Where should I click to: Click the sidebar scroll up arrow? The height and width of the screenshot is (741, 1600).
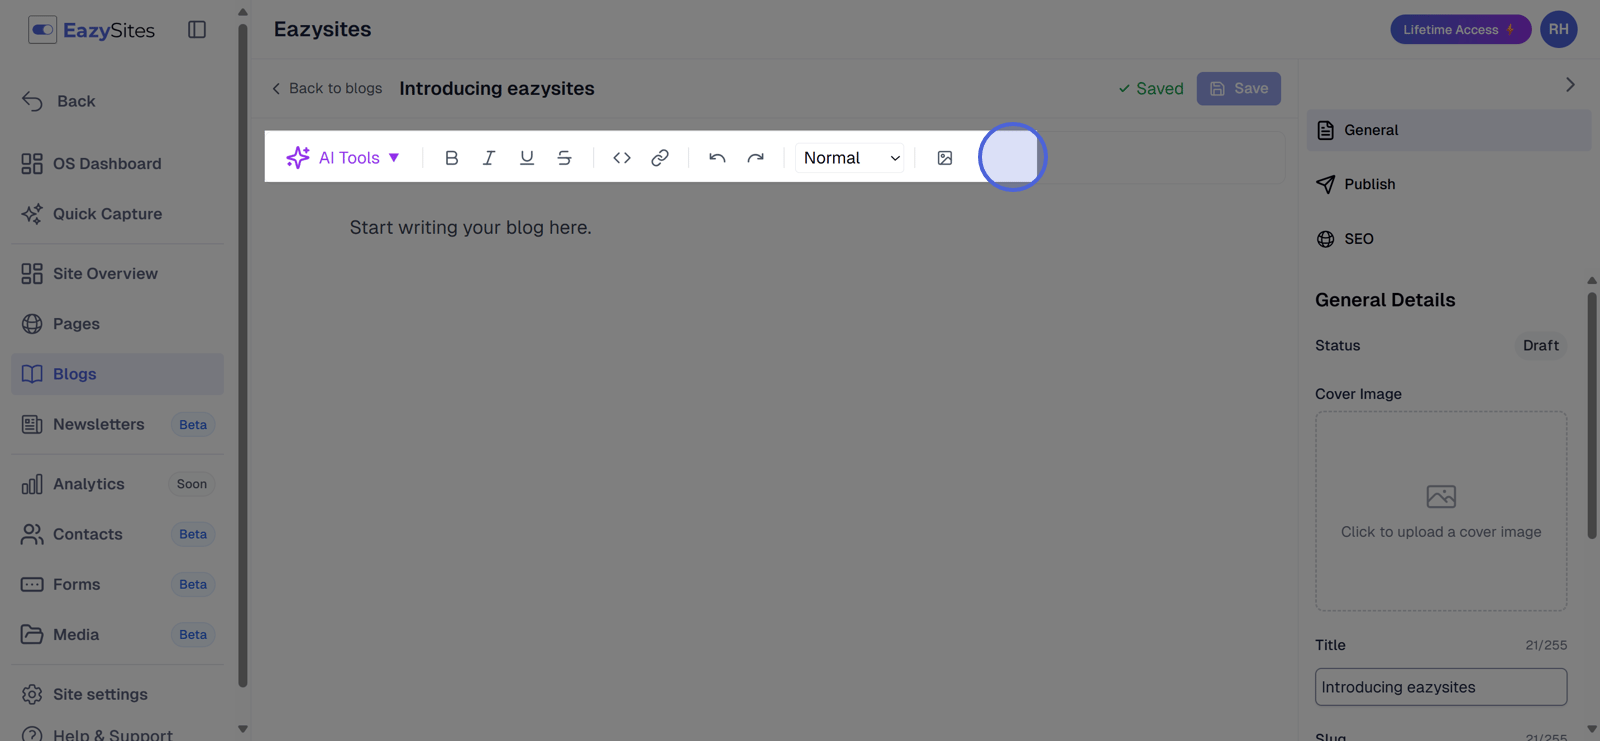coord(242,12)
